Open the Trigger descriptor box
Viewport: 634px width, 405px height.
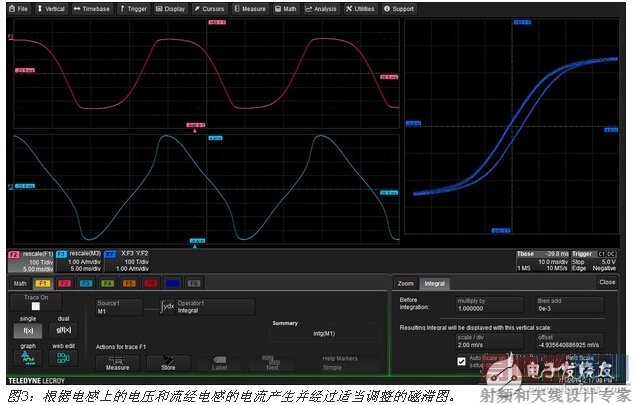tap(594, 261)
